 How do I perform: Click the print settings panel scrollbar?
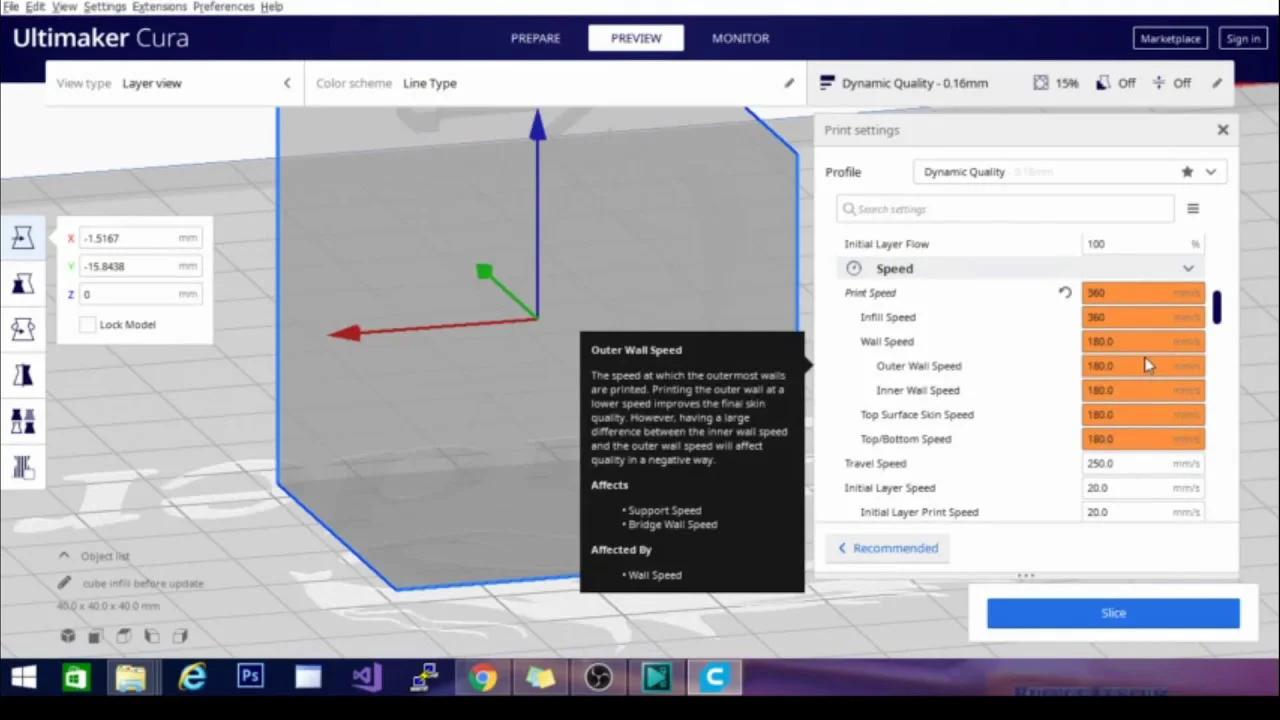(x=1217, y=307)
